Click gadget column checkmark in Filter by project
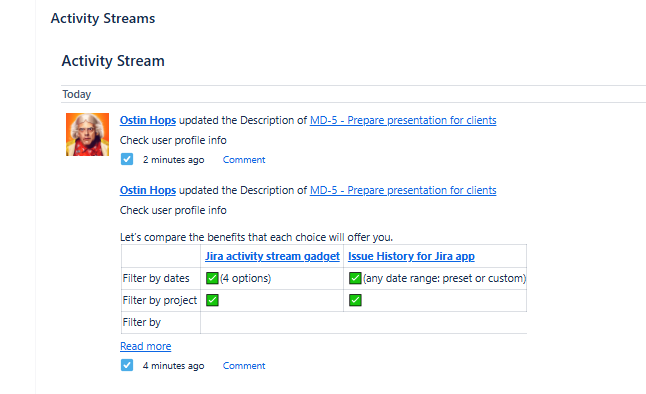 click(x=212, y=300)
